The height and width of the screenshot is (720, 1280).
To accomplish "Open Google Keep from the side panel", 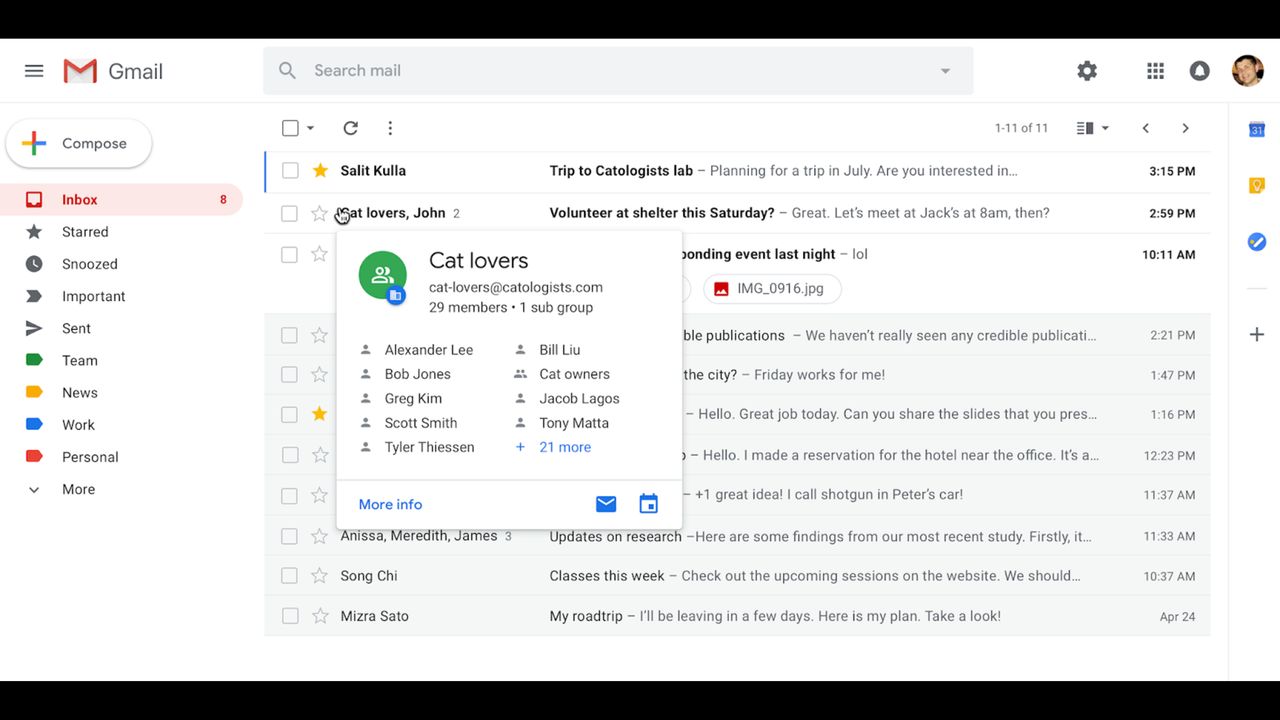I will [1257, 185].
